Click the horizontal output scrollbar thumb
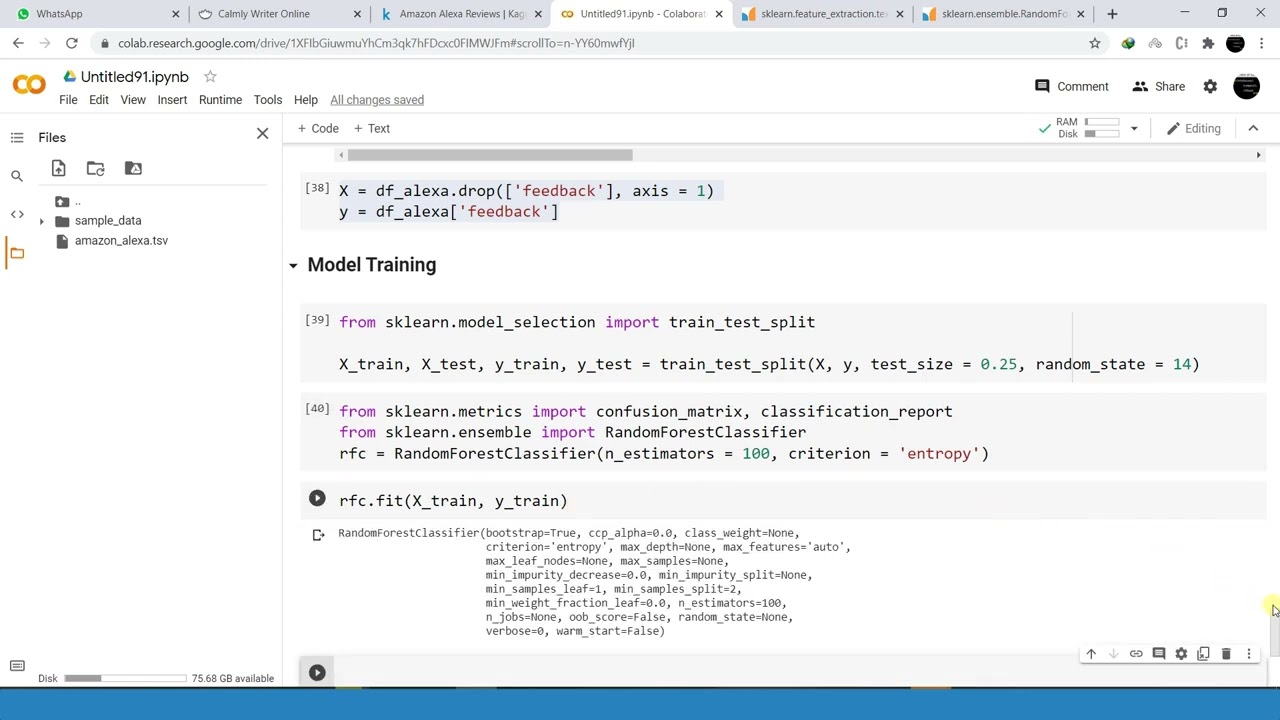The height and width of the screenshot is (720, 1280). click(x=490, y=155)
